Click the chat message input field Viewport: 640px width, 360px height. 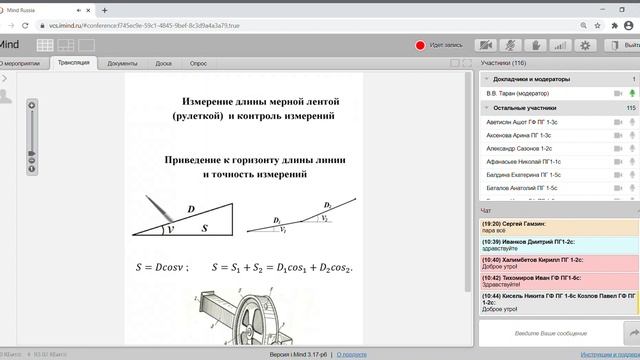(551, 333)
